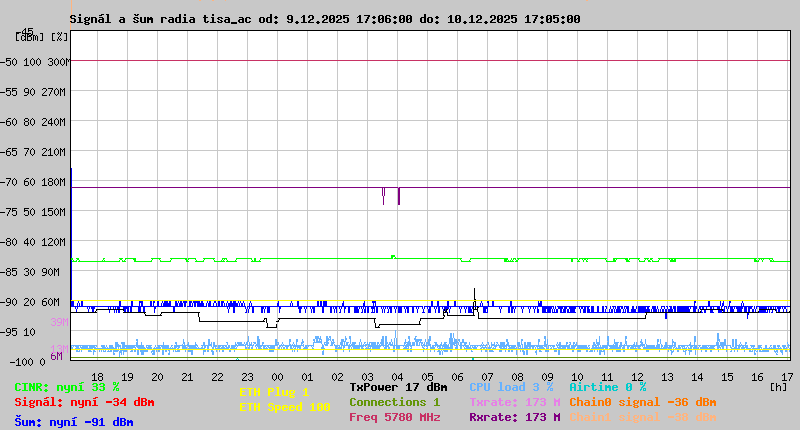
Task: Click the '17' final hour label on time axis
Action: pos(787,377)
